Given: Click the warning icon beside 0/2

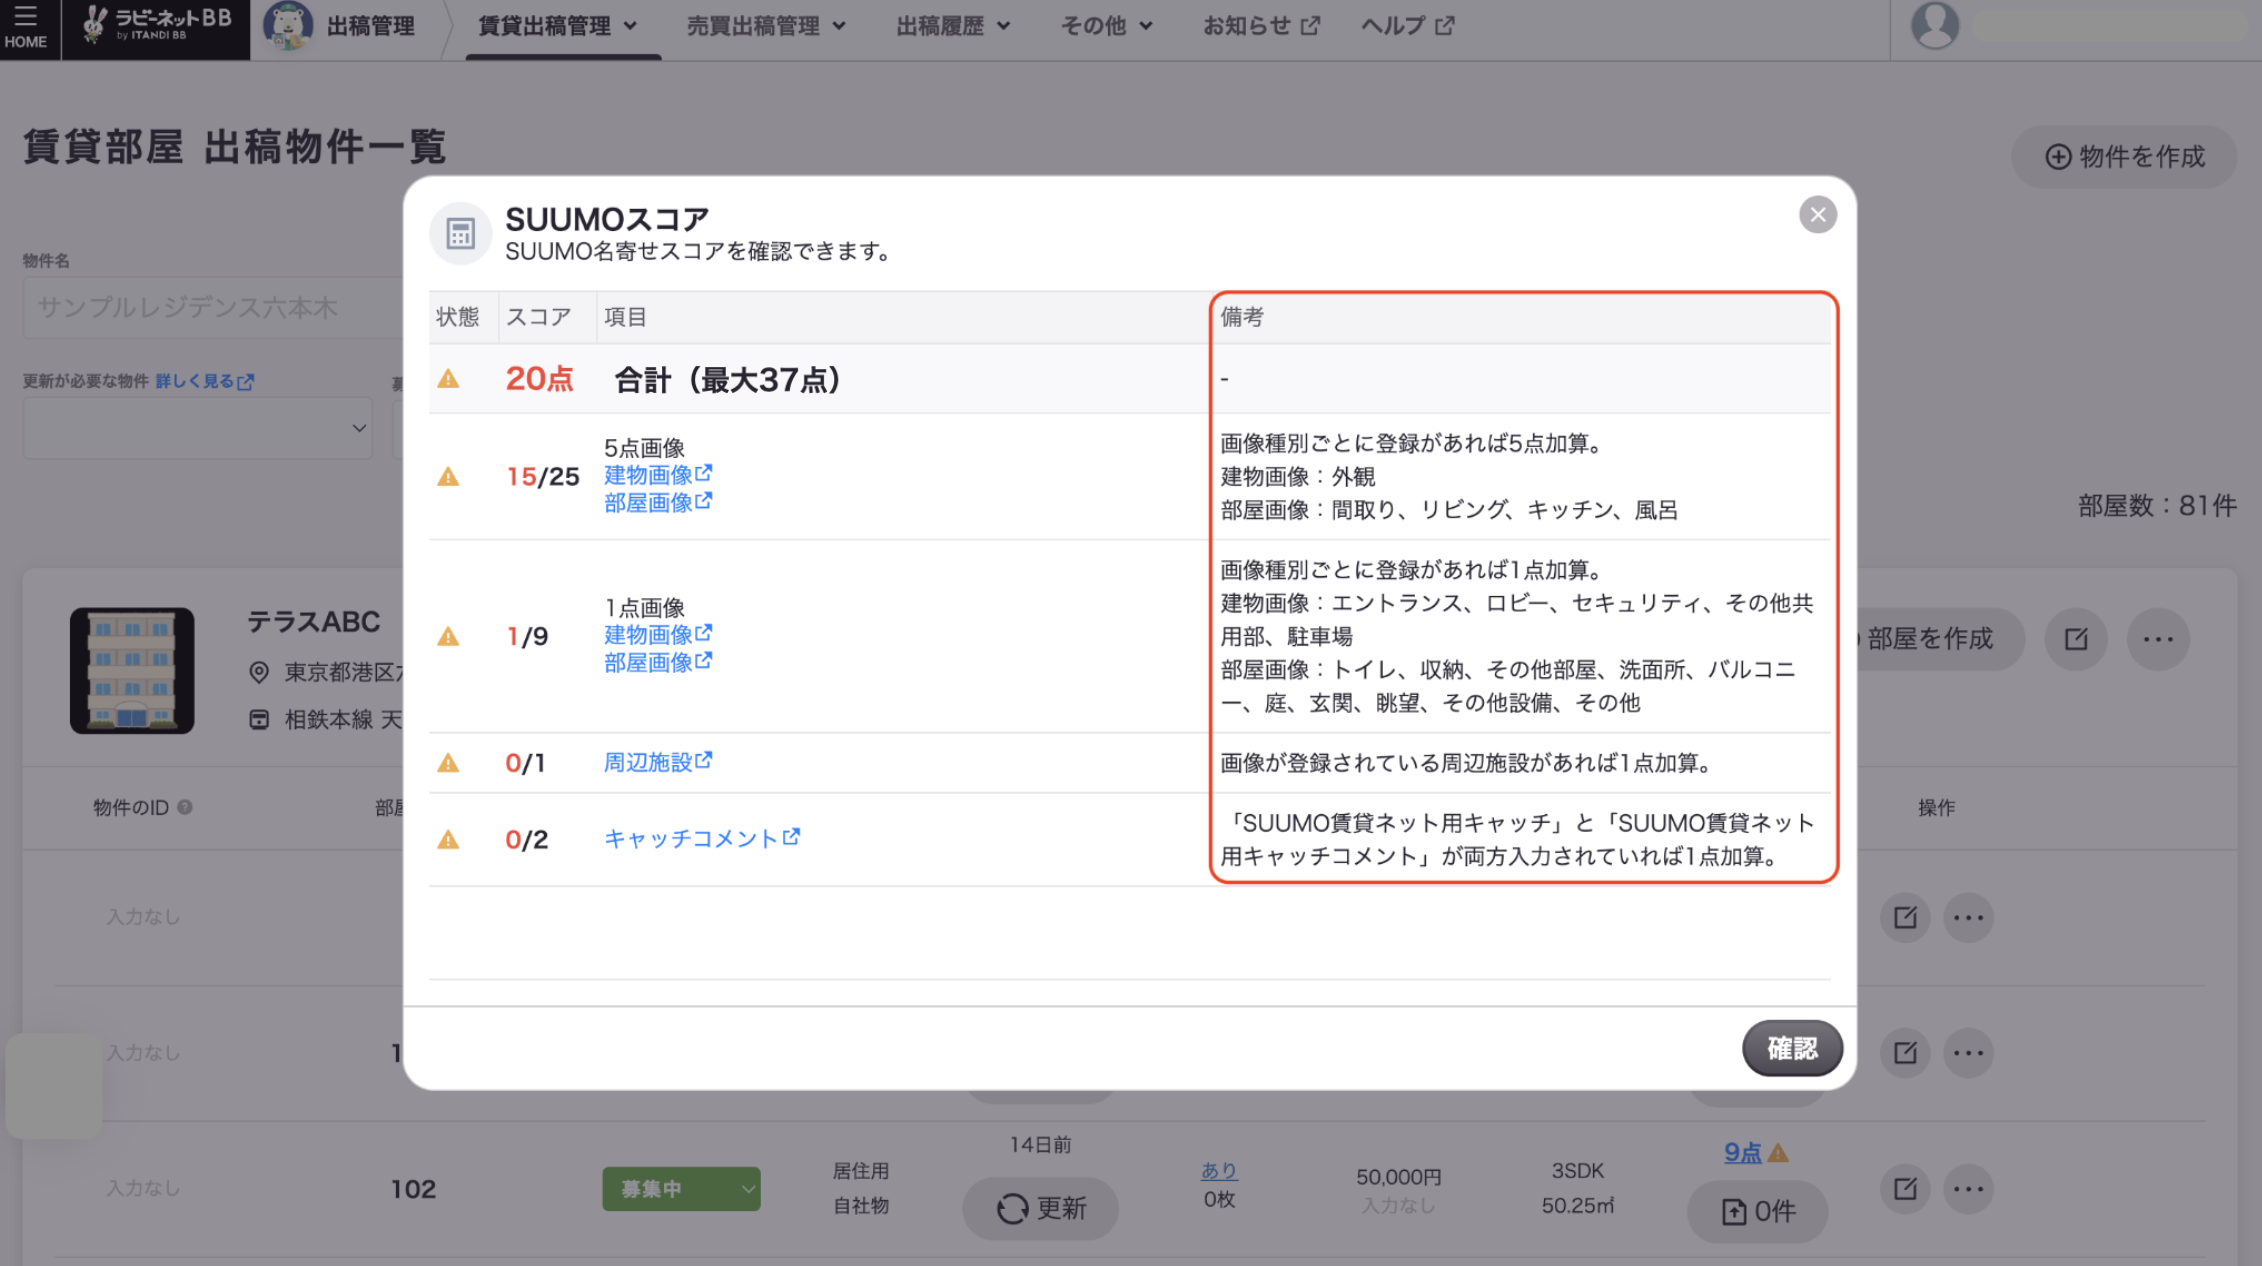Looking at the screenshot, I should pos(448,840).
